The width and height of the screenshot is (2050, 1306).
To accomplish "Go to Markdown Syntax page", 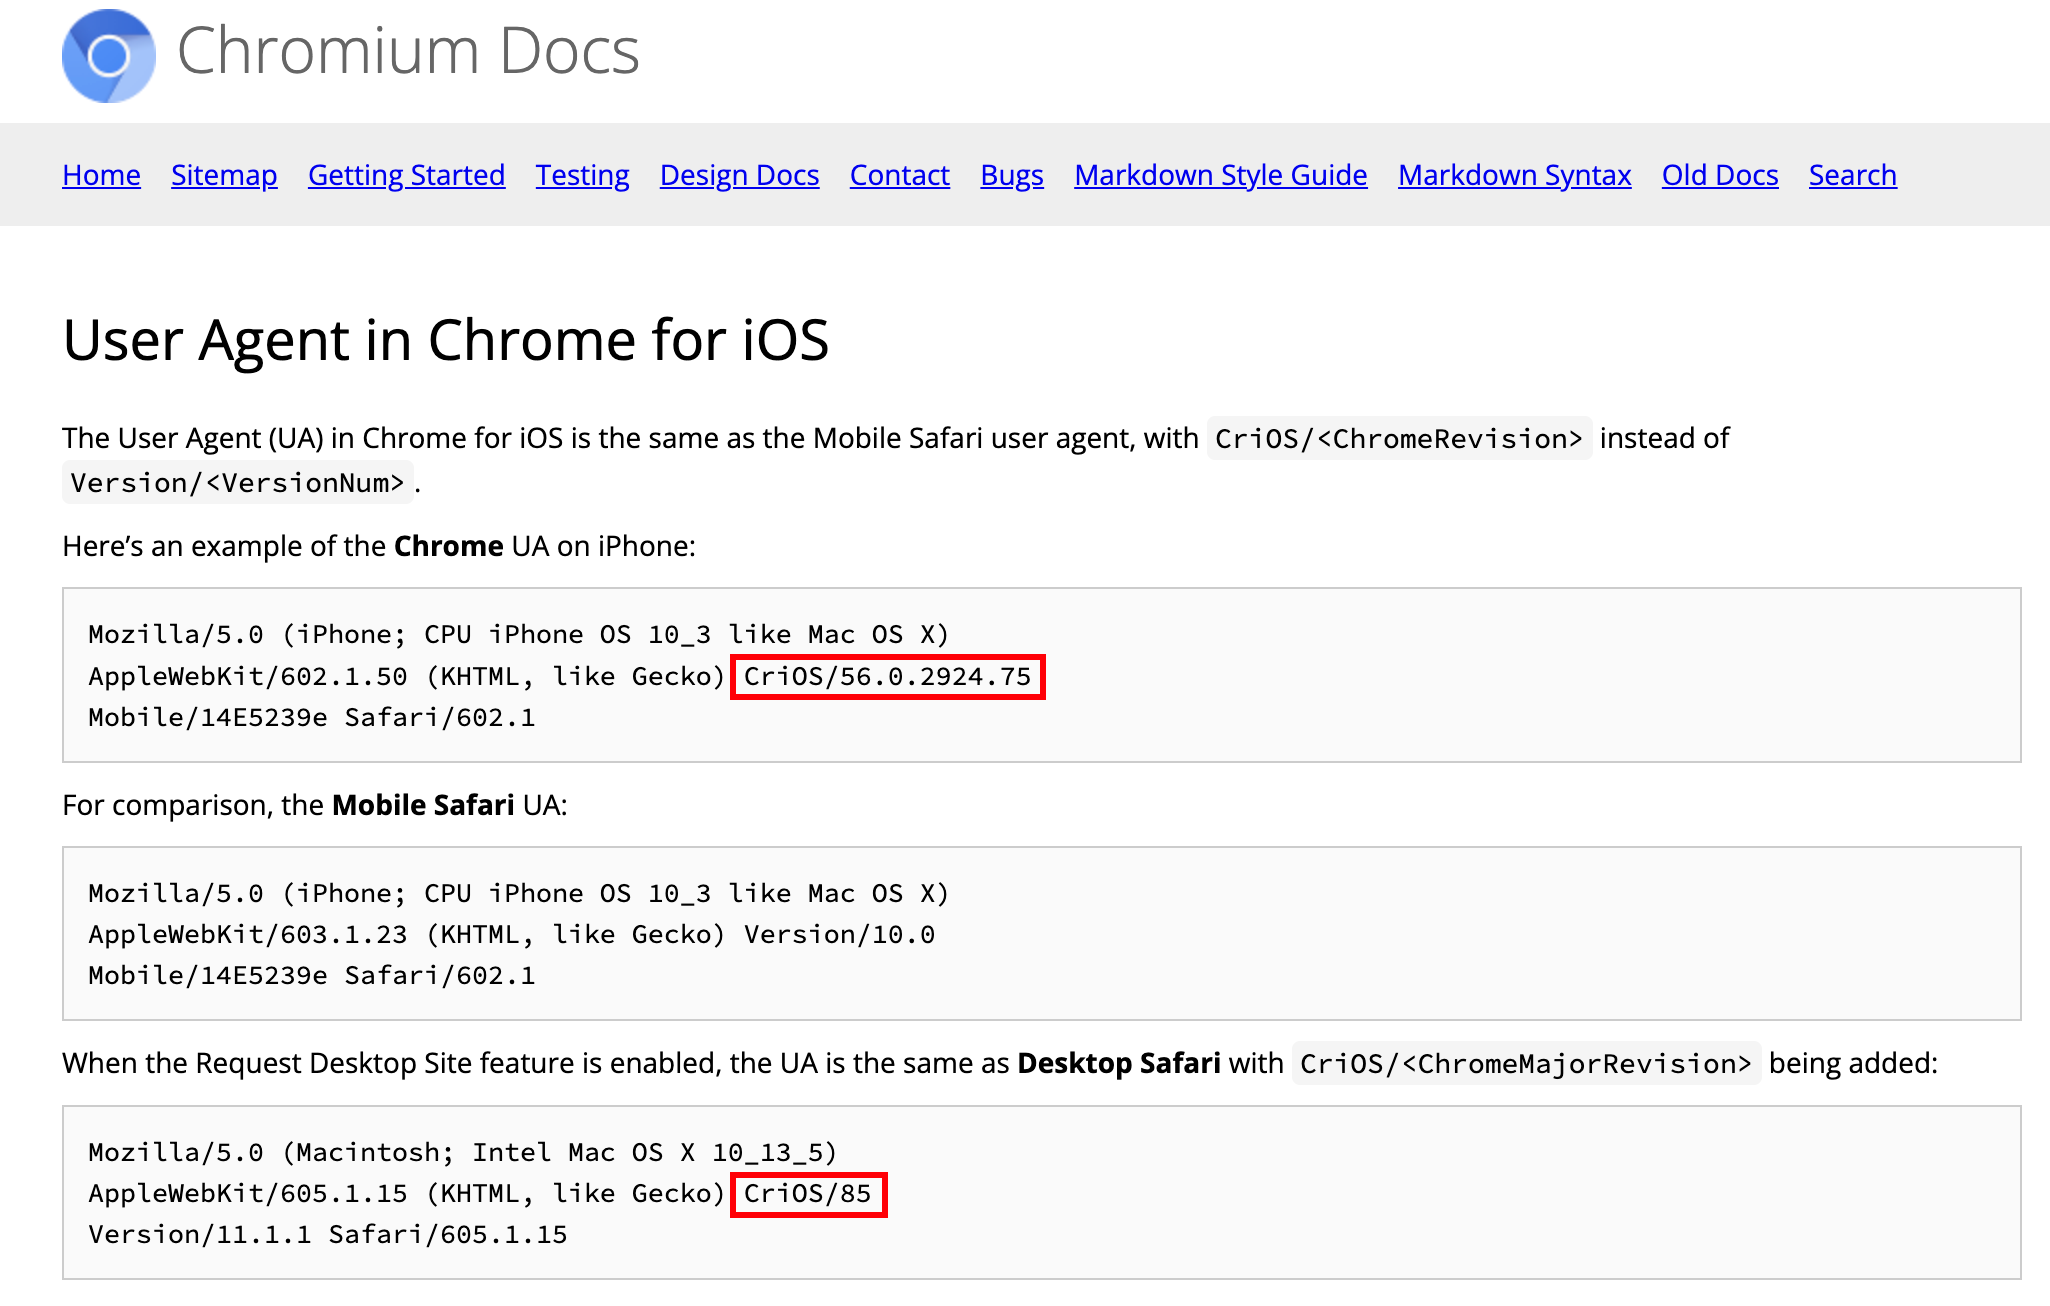I will pos(1514,175).
